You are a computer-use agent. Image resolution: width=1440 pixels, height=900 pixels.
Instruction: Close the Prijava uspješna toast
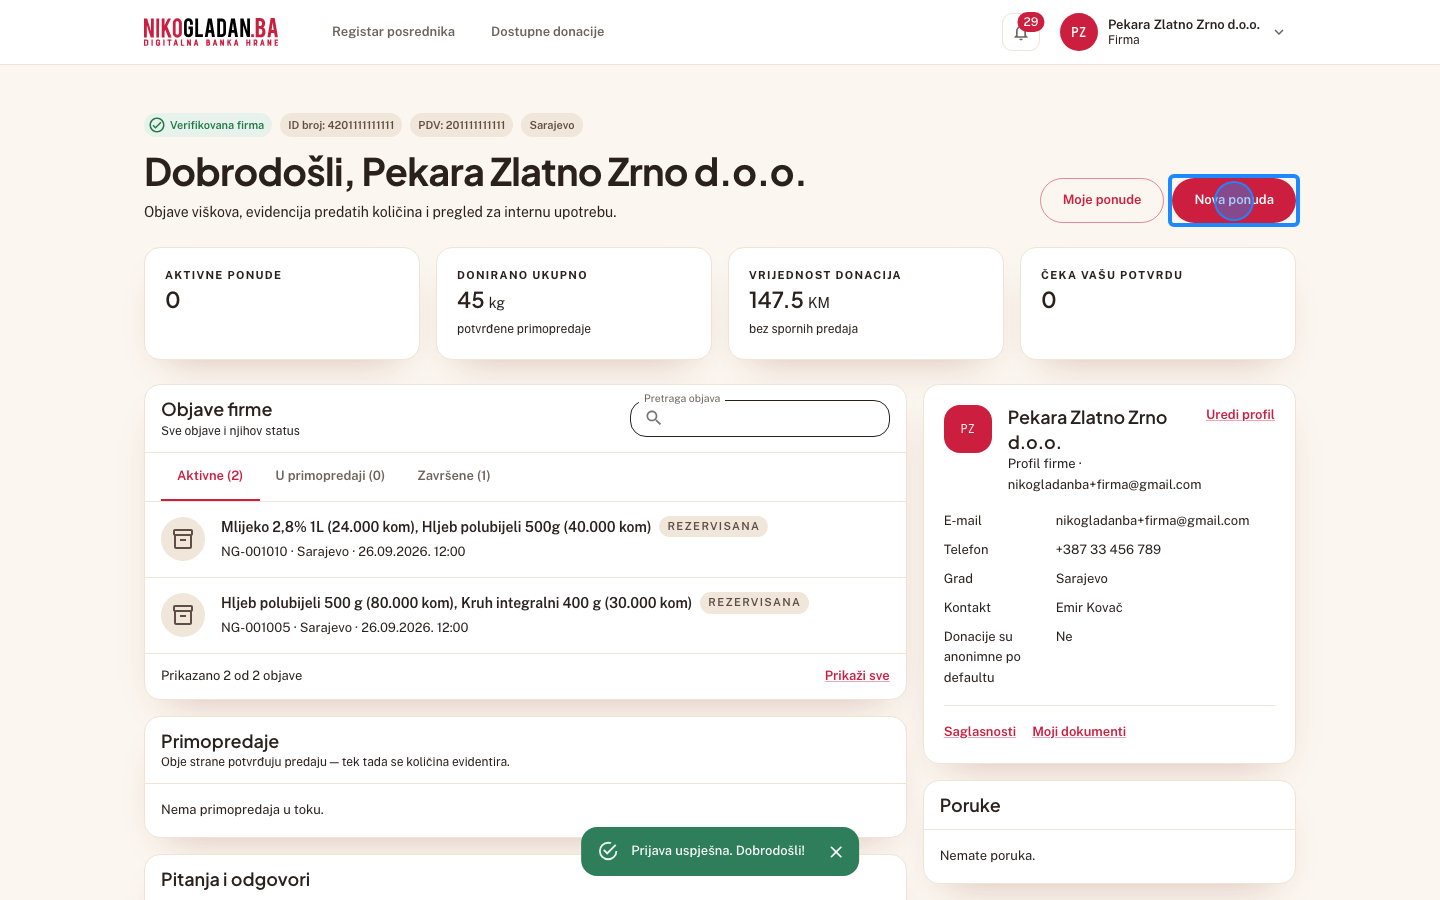(x=836, y=852)
